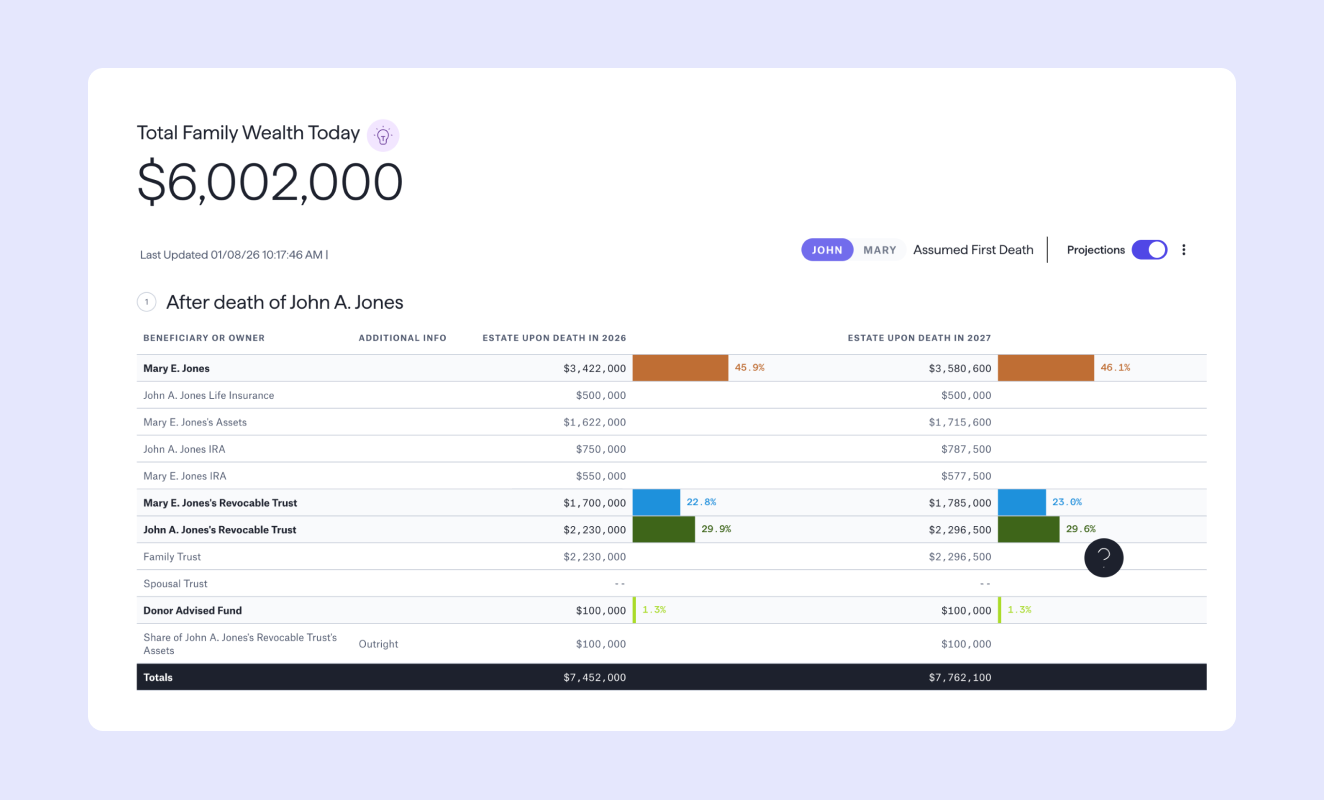
Task: Click the Totals row label
Action: click(158, 677)
